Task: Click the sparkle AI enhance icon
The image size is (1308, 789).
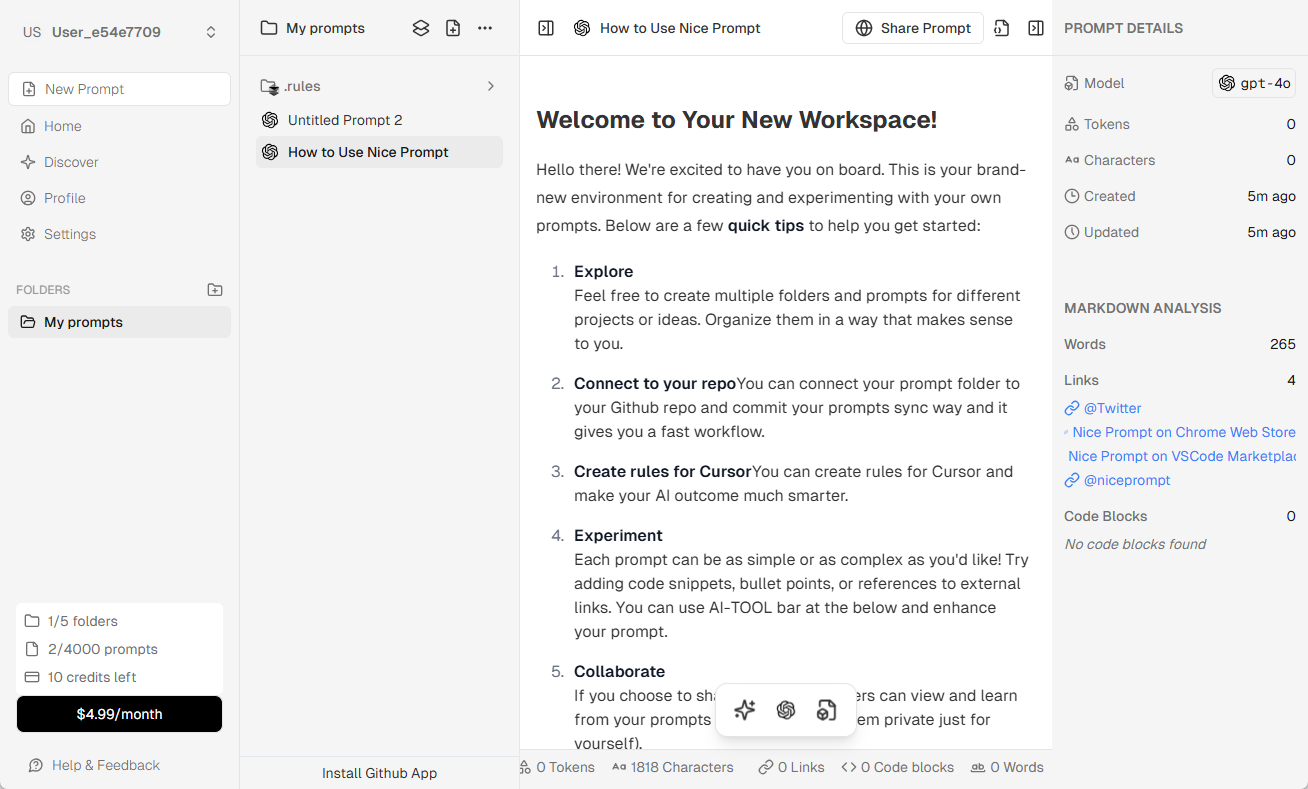Action: (x=744, y=710)
